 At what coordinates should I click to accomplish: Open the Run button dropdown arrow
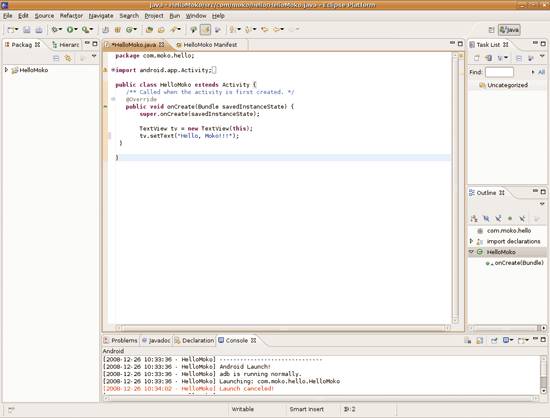click(x=76, y=29)
